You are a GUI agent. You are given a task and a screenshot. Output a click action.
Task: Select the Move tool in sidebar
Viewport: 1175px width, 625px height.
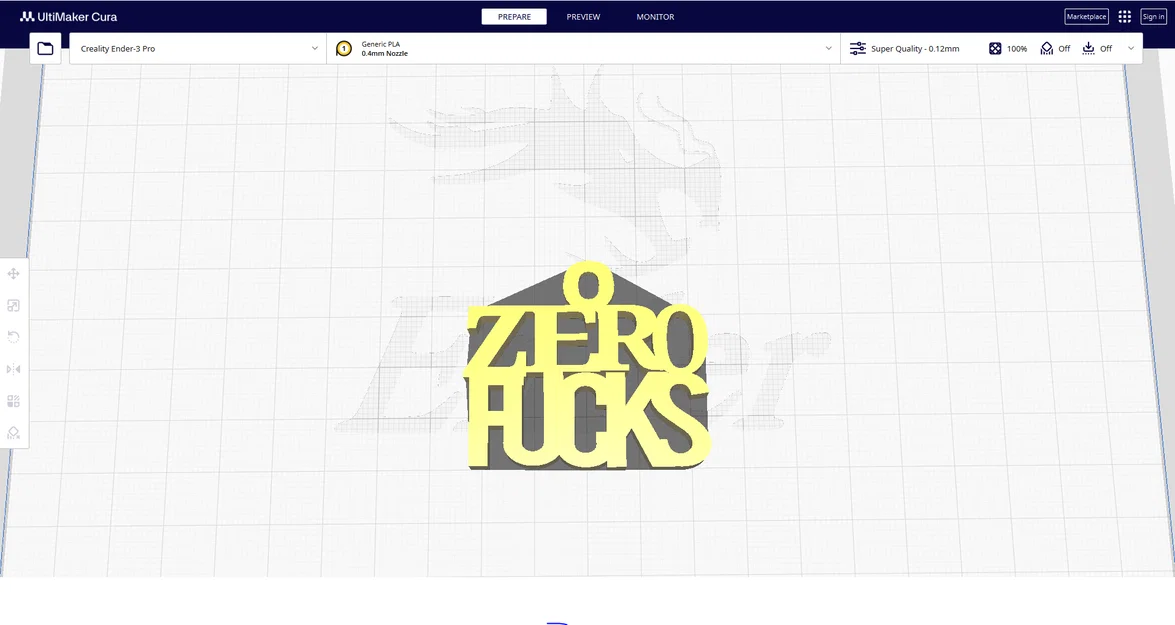click(x=13, y=274)
